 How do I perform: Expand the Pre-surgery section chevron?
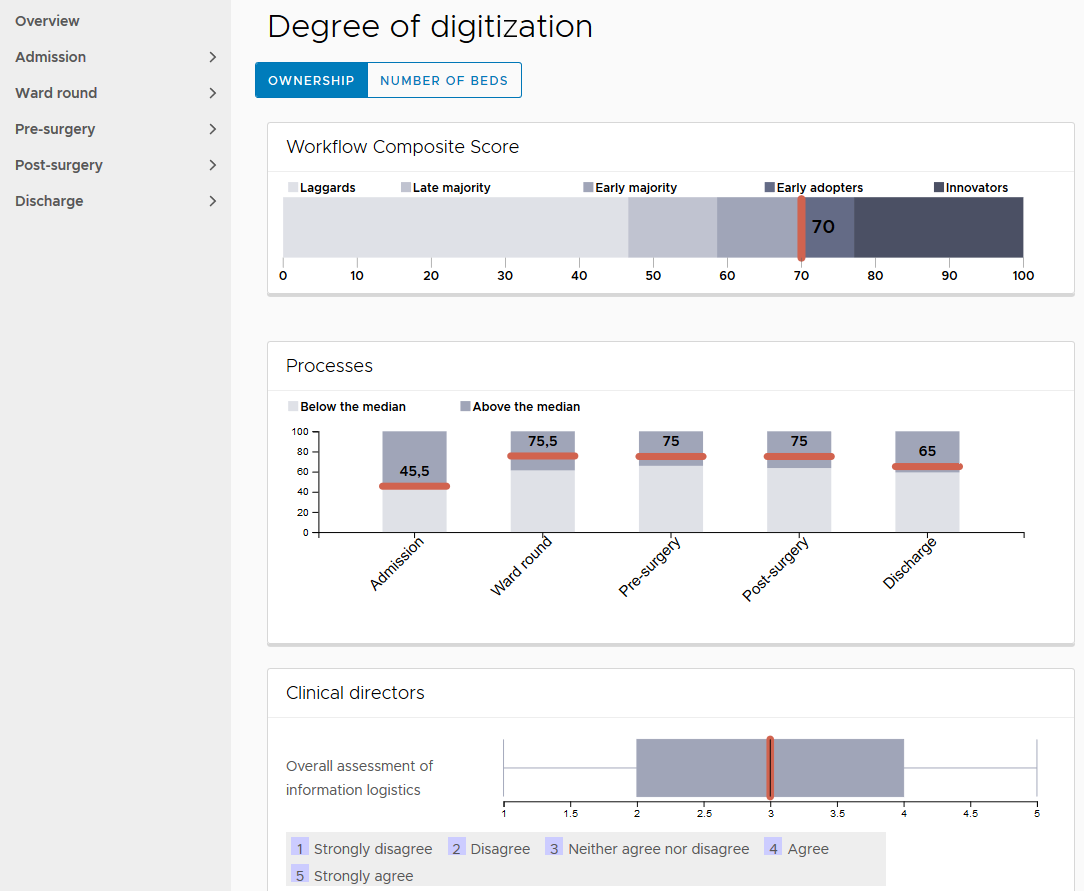point(212,129)
